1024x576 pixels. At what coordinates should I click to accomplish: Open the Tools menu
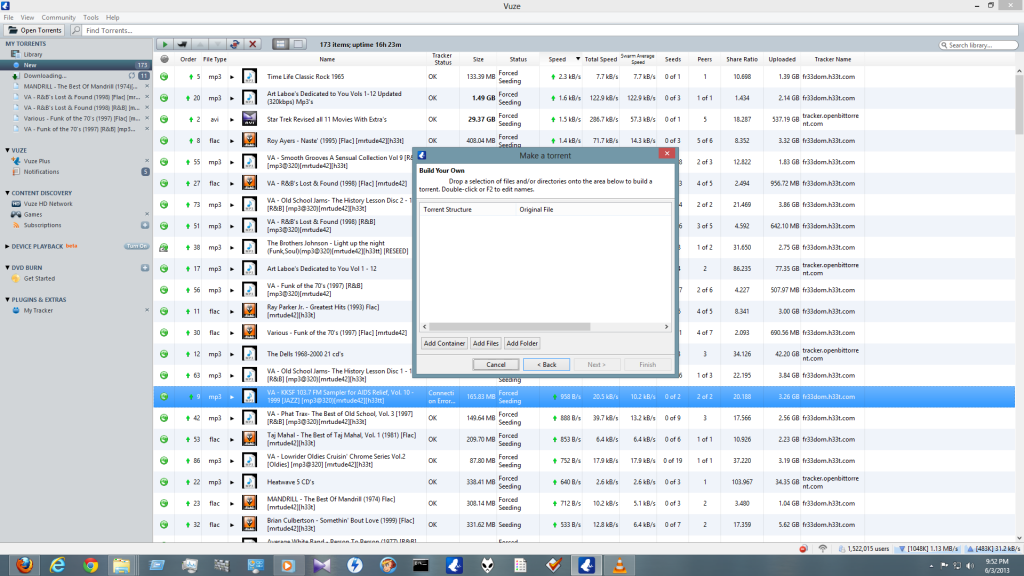pos(91,18)
